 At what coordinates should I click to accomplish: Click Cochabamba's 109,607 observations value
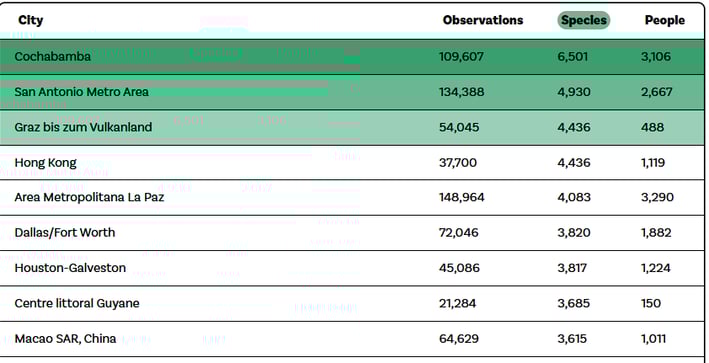point(461,57)
